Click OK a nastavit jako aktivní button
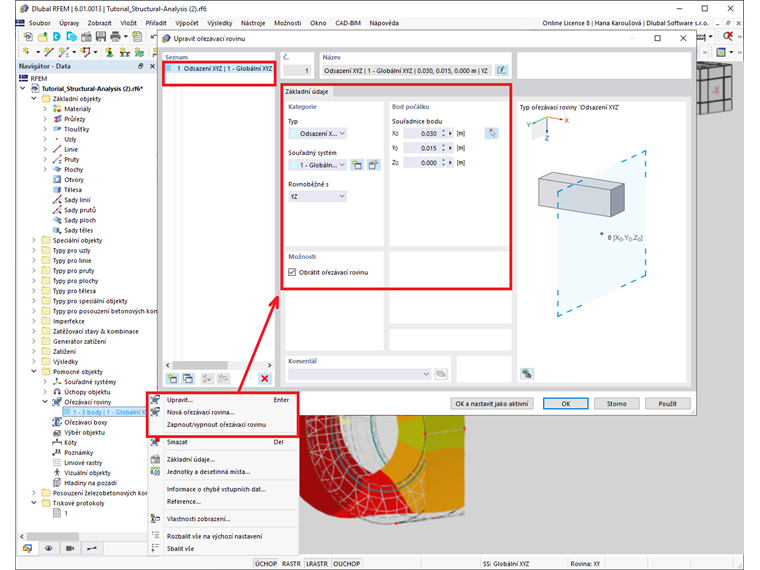The image size is (760, 570). pyautogui.click(x=492, y=403)
